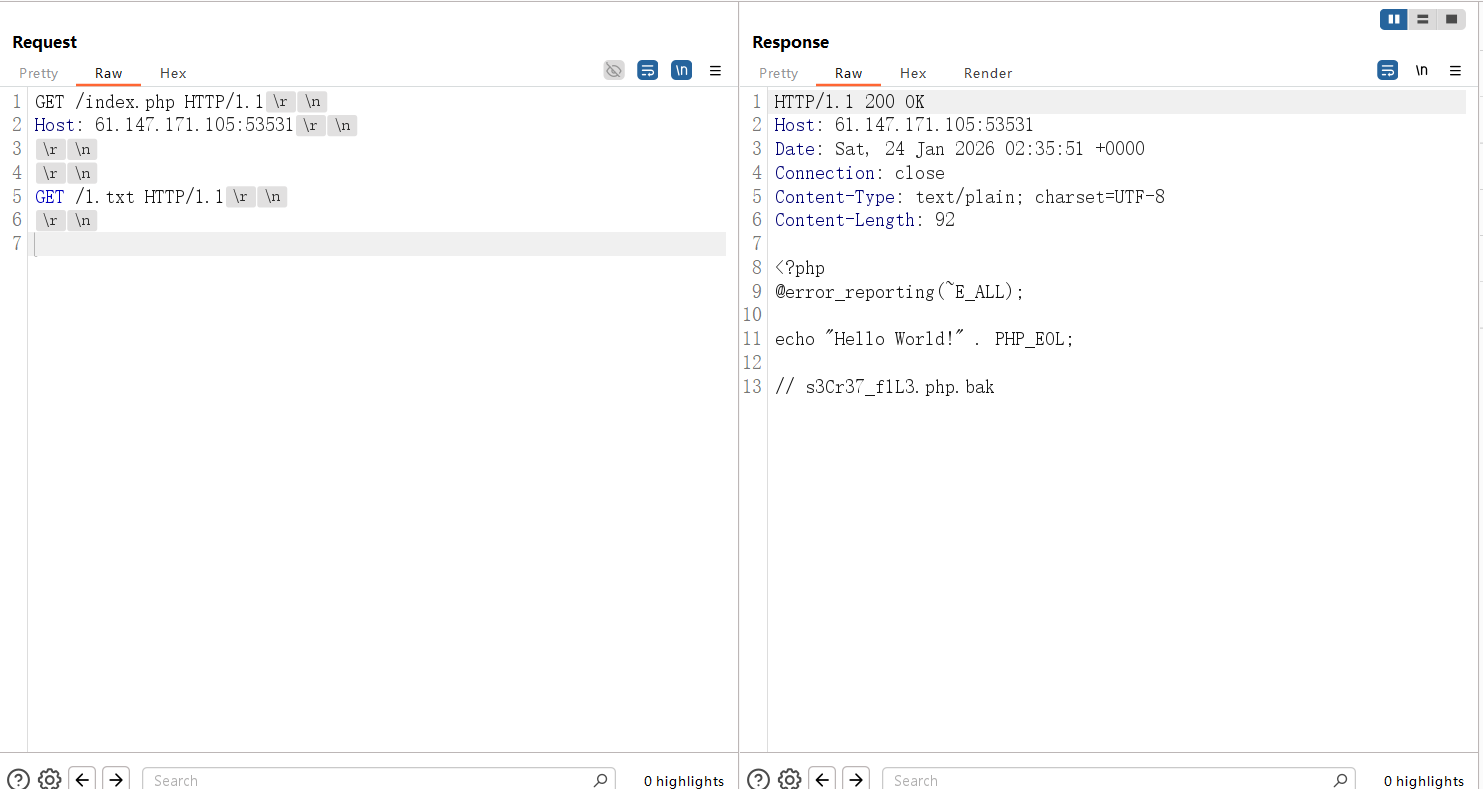Select combined tabbed layout icon

(x=1451, y=19)
